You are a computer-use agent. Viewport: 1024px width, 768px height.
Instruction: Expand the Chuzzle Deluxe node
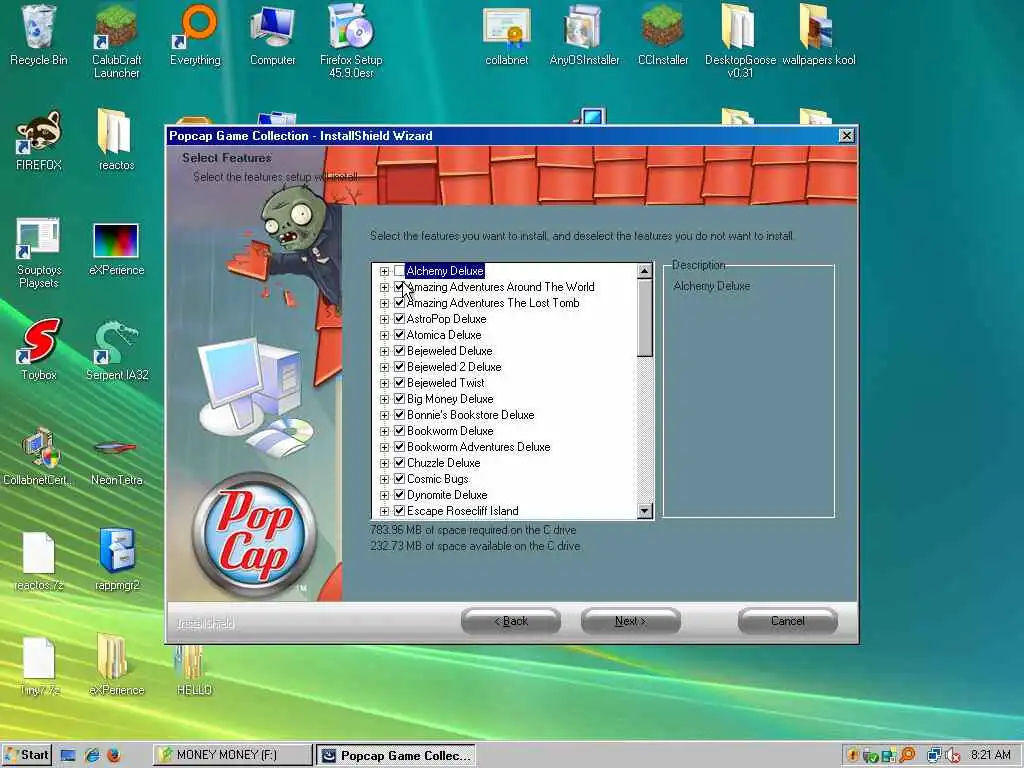384,463
